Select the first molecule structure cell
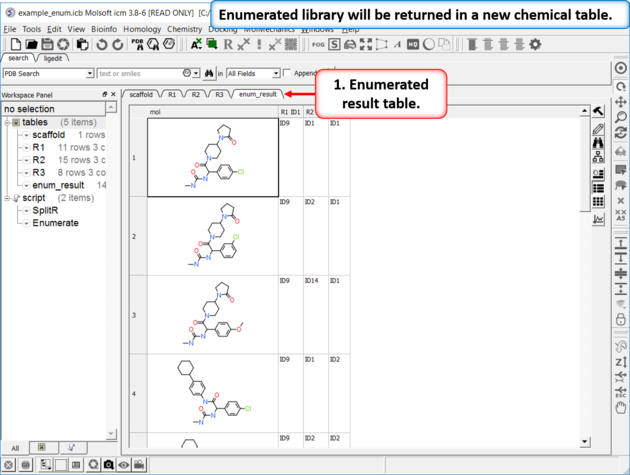Screen dimensions: 630x475 [x=212, y=157]
